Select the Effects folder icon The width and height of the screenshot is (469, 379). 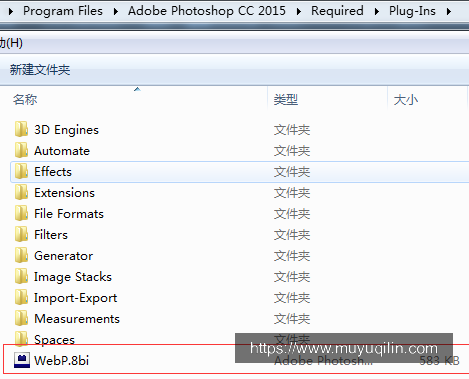coord(21,171)
